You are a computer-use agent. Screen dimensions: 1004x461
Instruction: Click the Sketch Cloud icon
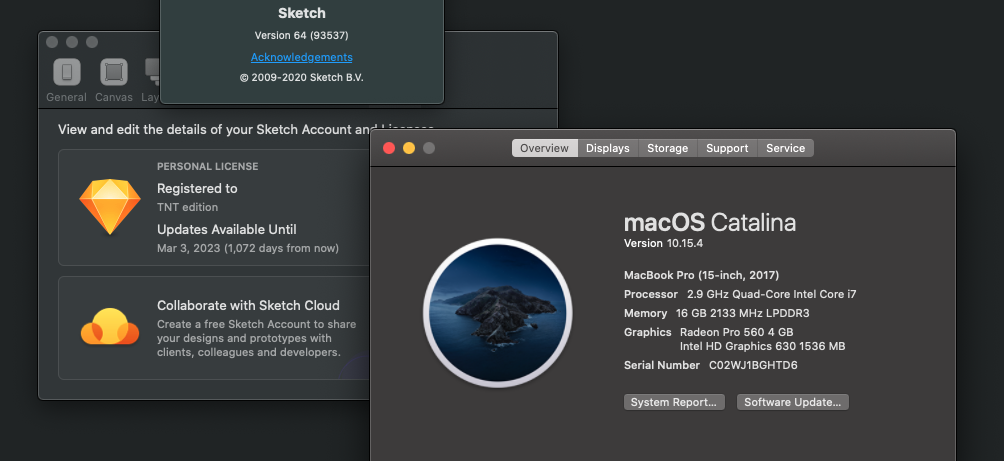[109, 327]
